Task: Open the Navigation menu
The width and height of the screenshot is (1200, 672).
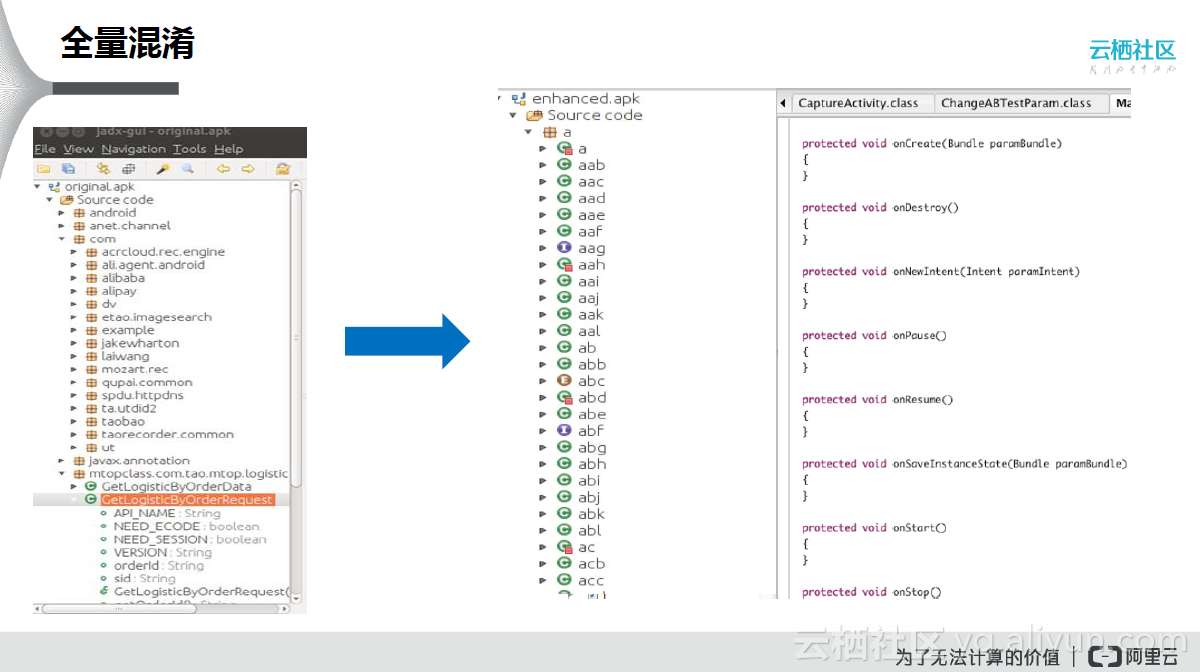Action: click(x=133, y=149)
